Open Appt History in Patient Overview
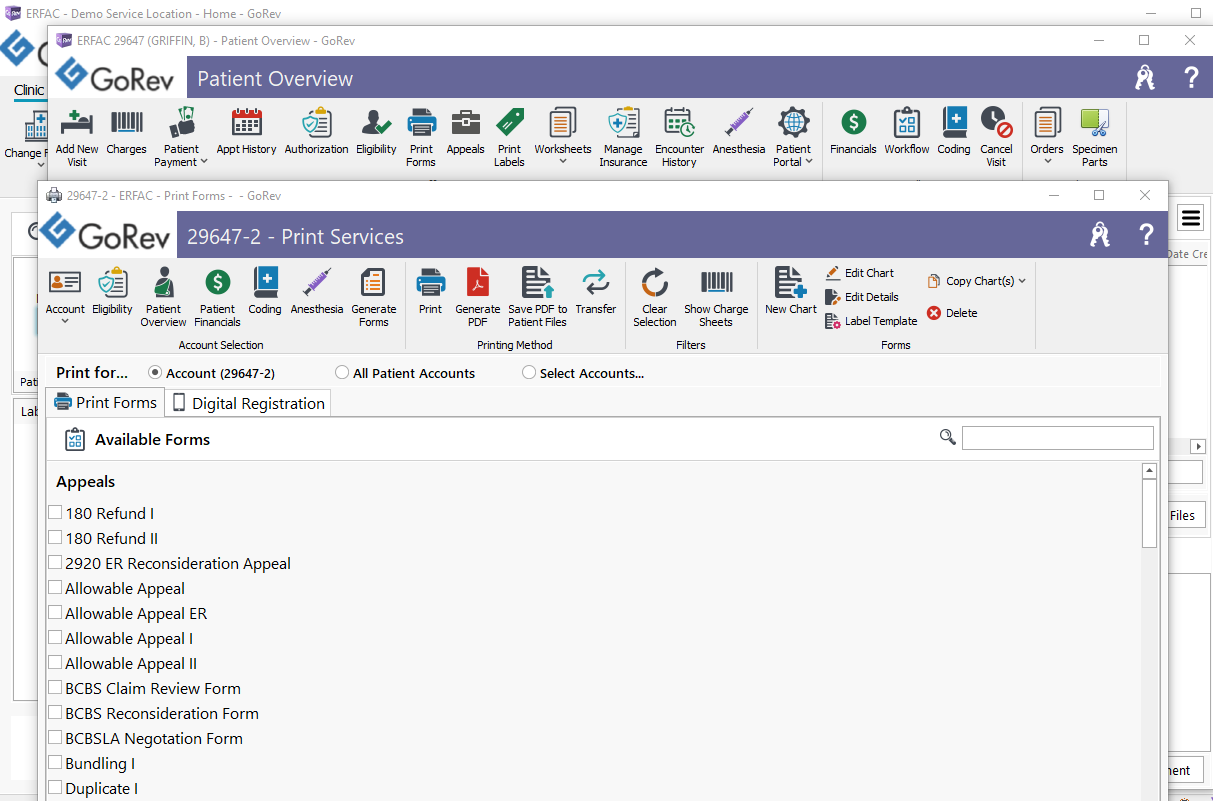Screen dimensions: 1213x801 tap(246, 132)
